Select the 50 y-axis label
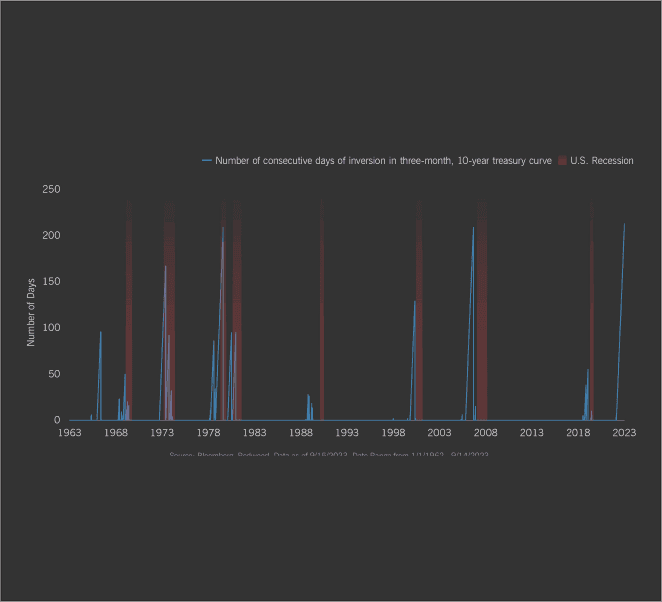Screen dimensions: 662x602 point(54,374)
